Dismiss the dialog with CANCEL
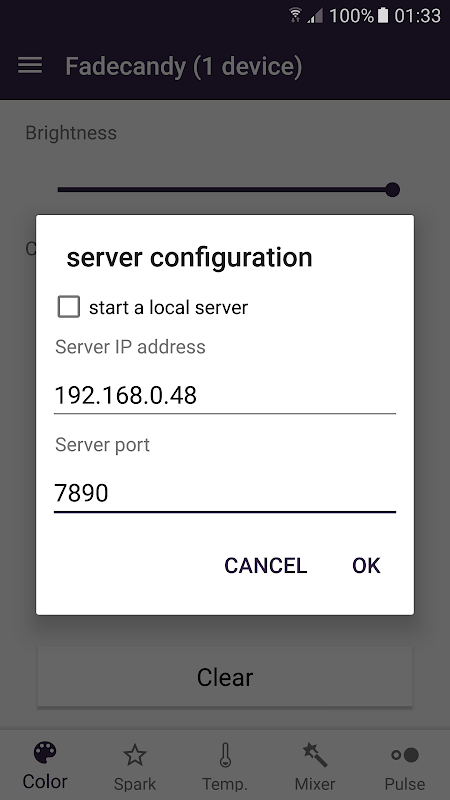 (266, 565)
